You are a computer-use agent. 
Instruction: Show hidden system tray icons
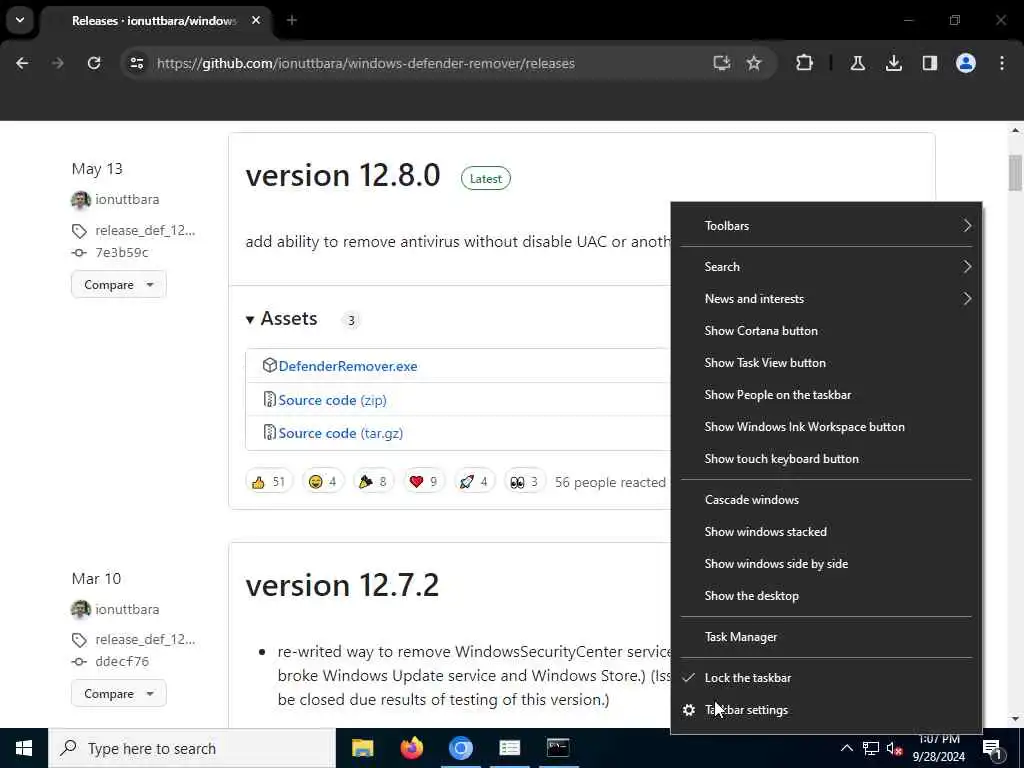[846, 748]
